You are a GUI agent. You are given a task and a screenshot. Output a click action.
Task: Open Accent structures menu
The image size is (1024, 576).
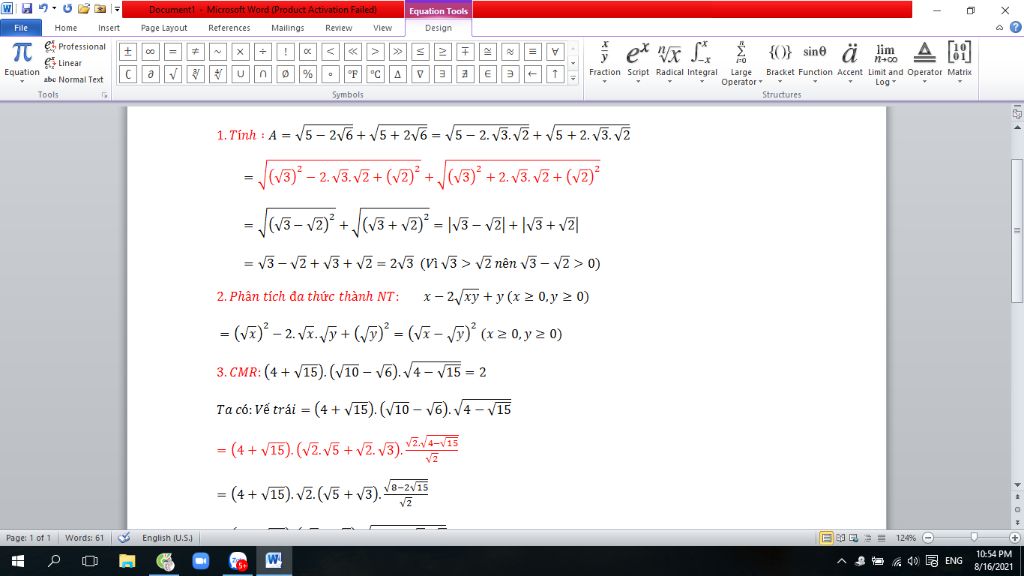coord(850,63)
